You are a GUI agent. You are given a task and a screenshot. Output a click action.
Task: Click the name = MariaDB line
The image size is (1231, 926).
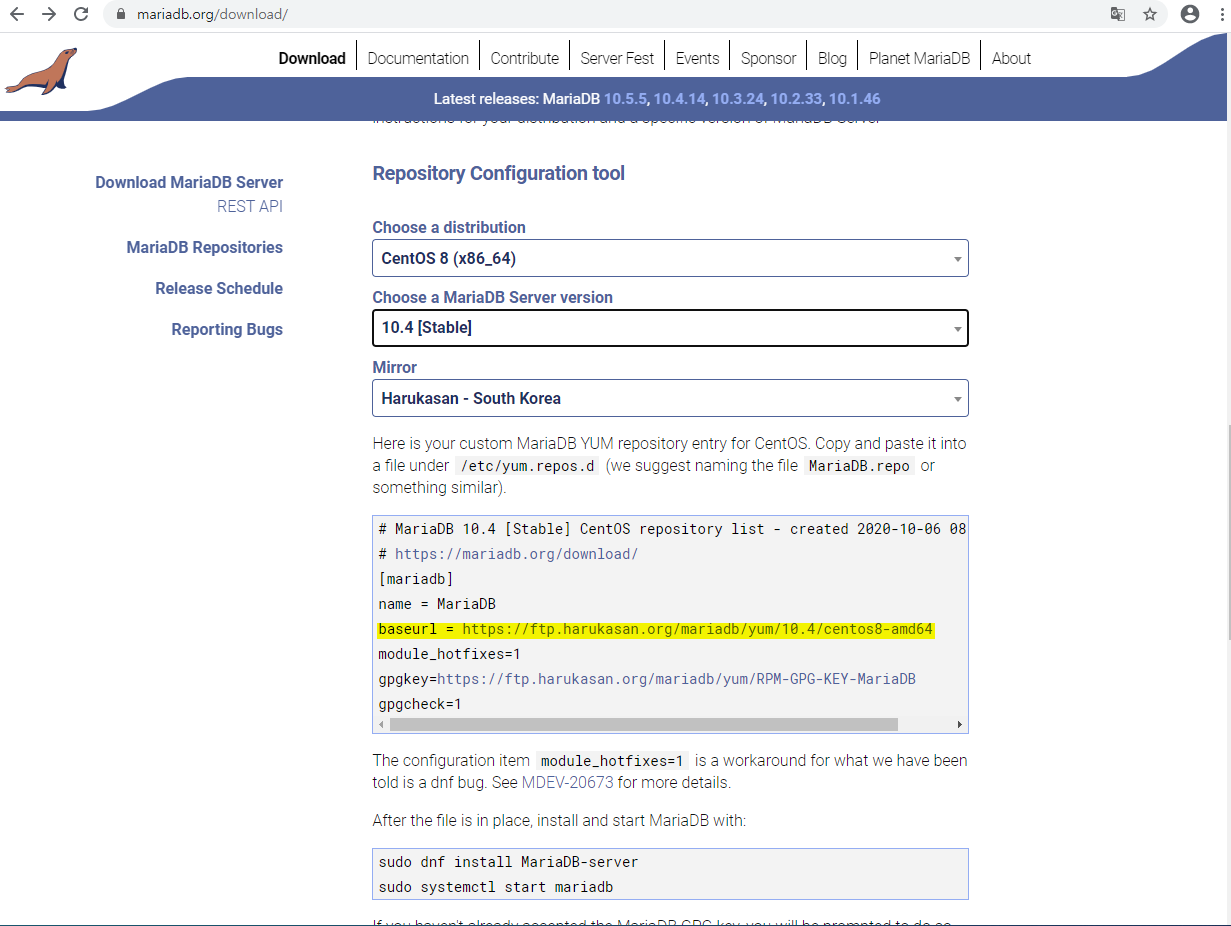click(x=437, y=604)
